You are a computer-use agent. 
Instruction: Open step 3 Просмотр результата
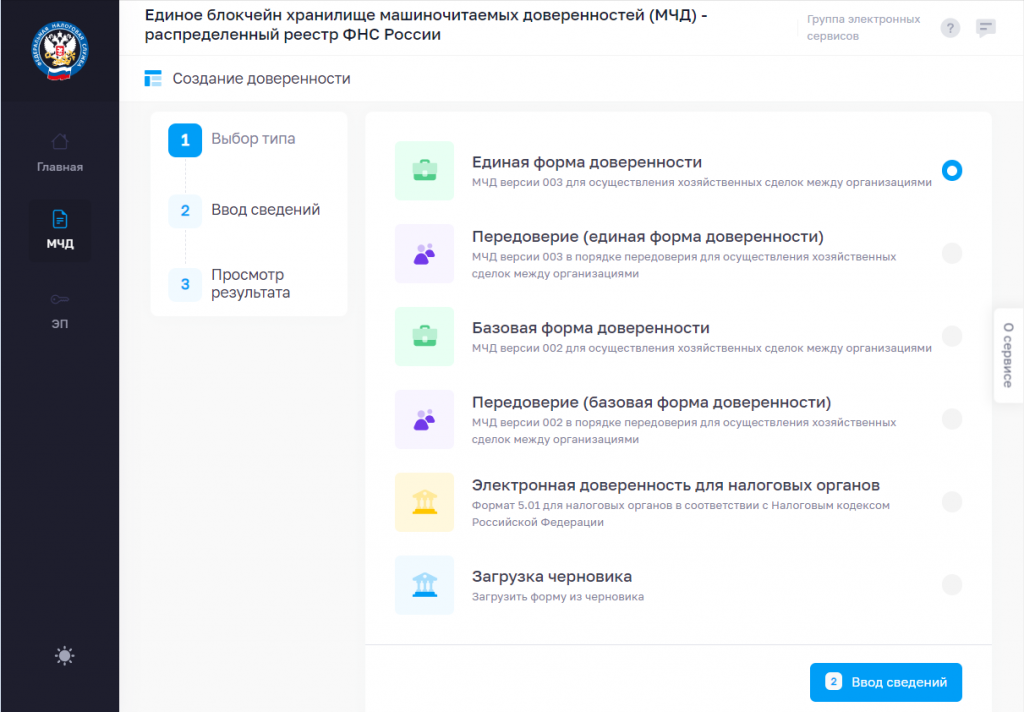[185, 284]
